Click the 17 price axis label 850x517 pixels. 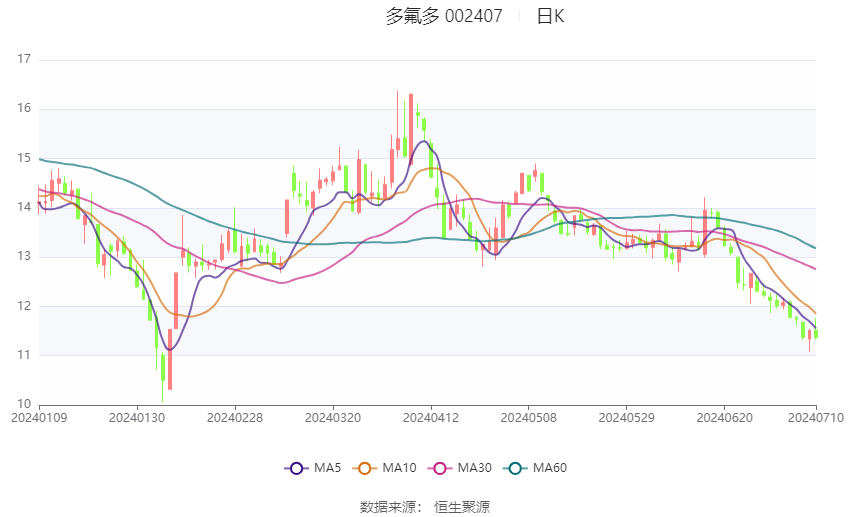[x=24, y=60]
